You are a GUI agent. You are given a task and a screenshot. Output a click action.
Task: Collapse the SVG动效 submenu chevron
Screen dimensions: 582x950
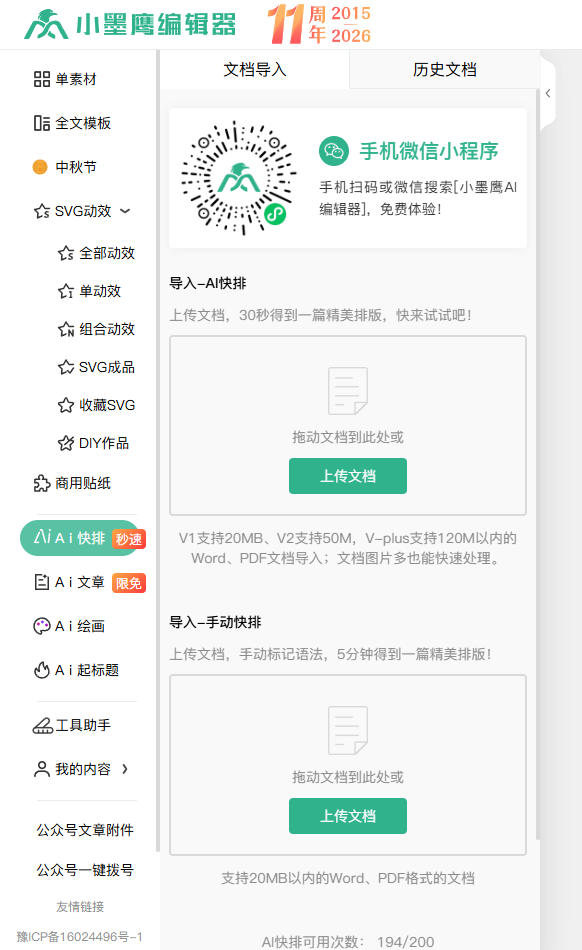(x=125, y=211)
